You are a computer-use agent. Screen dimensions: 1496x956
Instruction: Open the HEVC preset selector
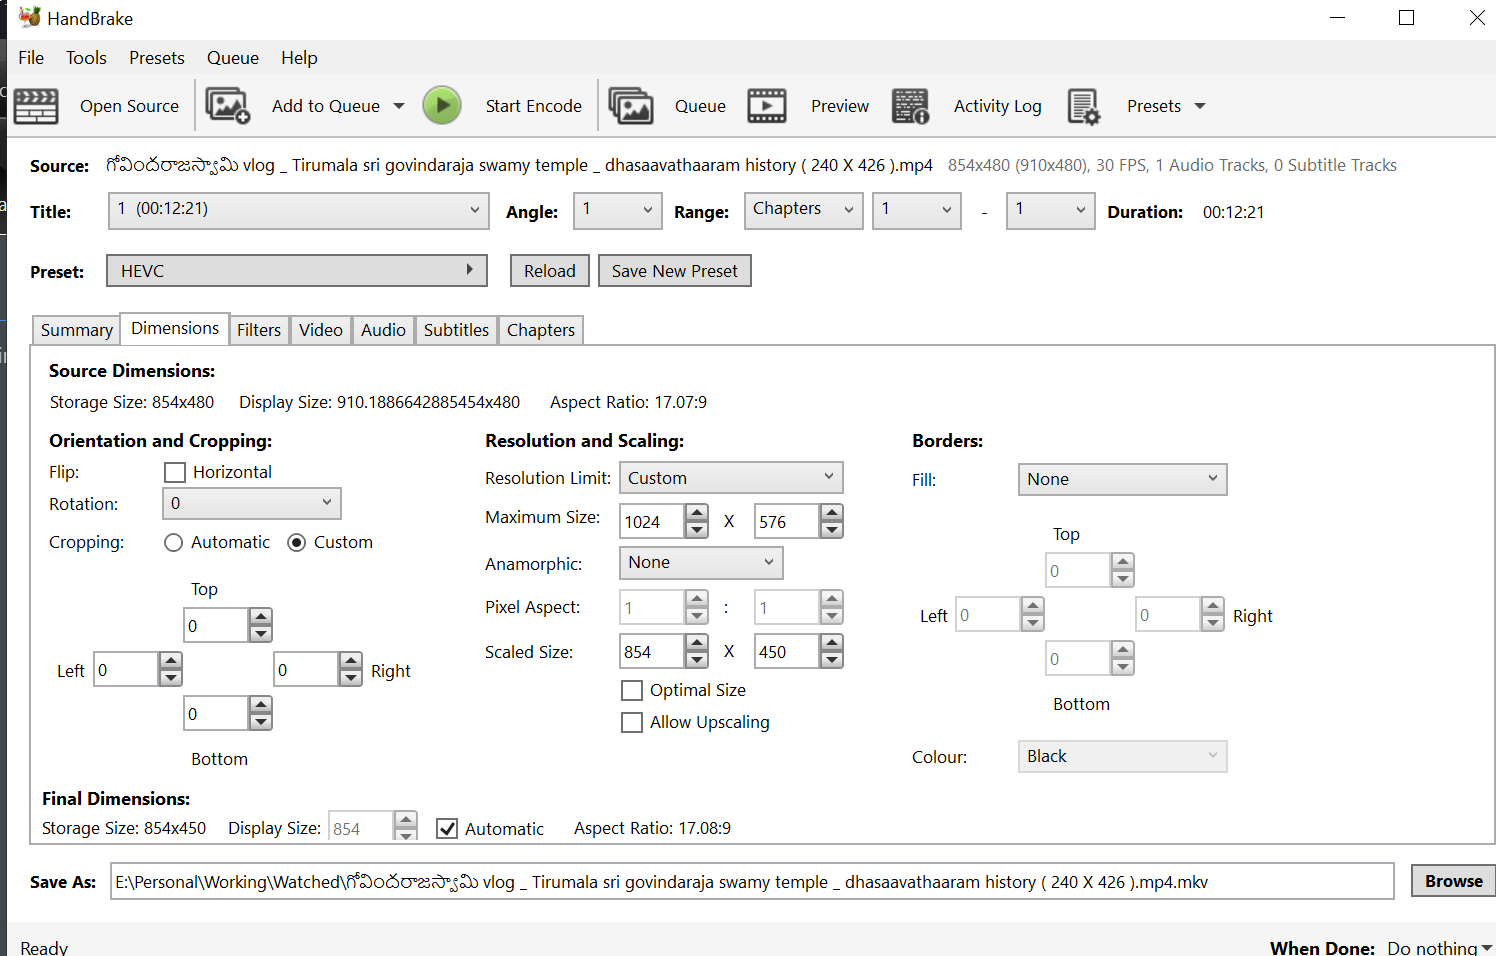(x=297, y=271)
